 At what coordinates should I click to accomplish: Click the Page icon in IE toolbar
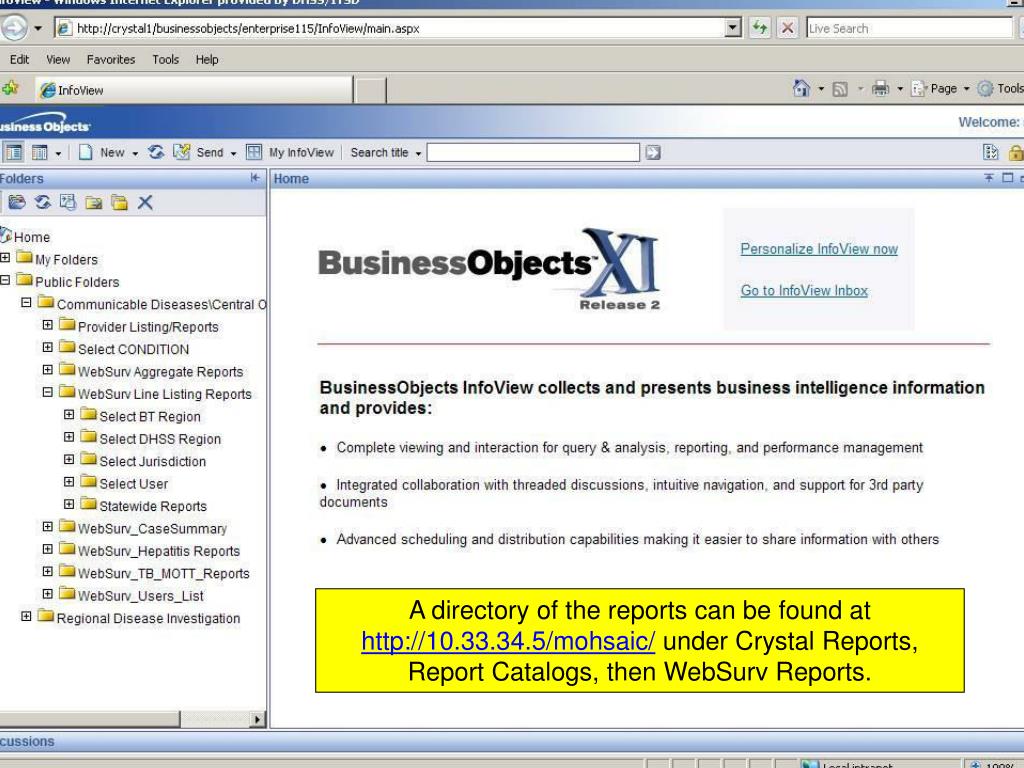(x=919, y=88)
